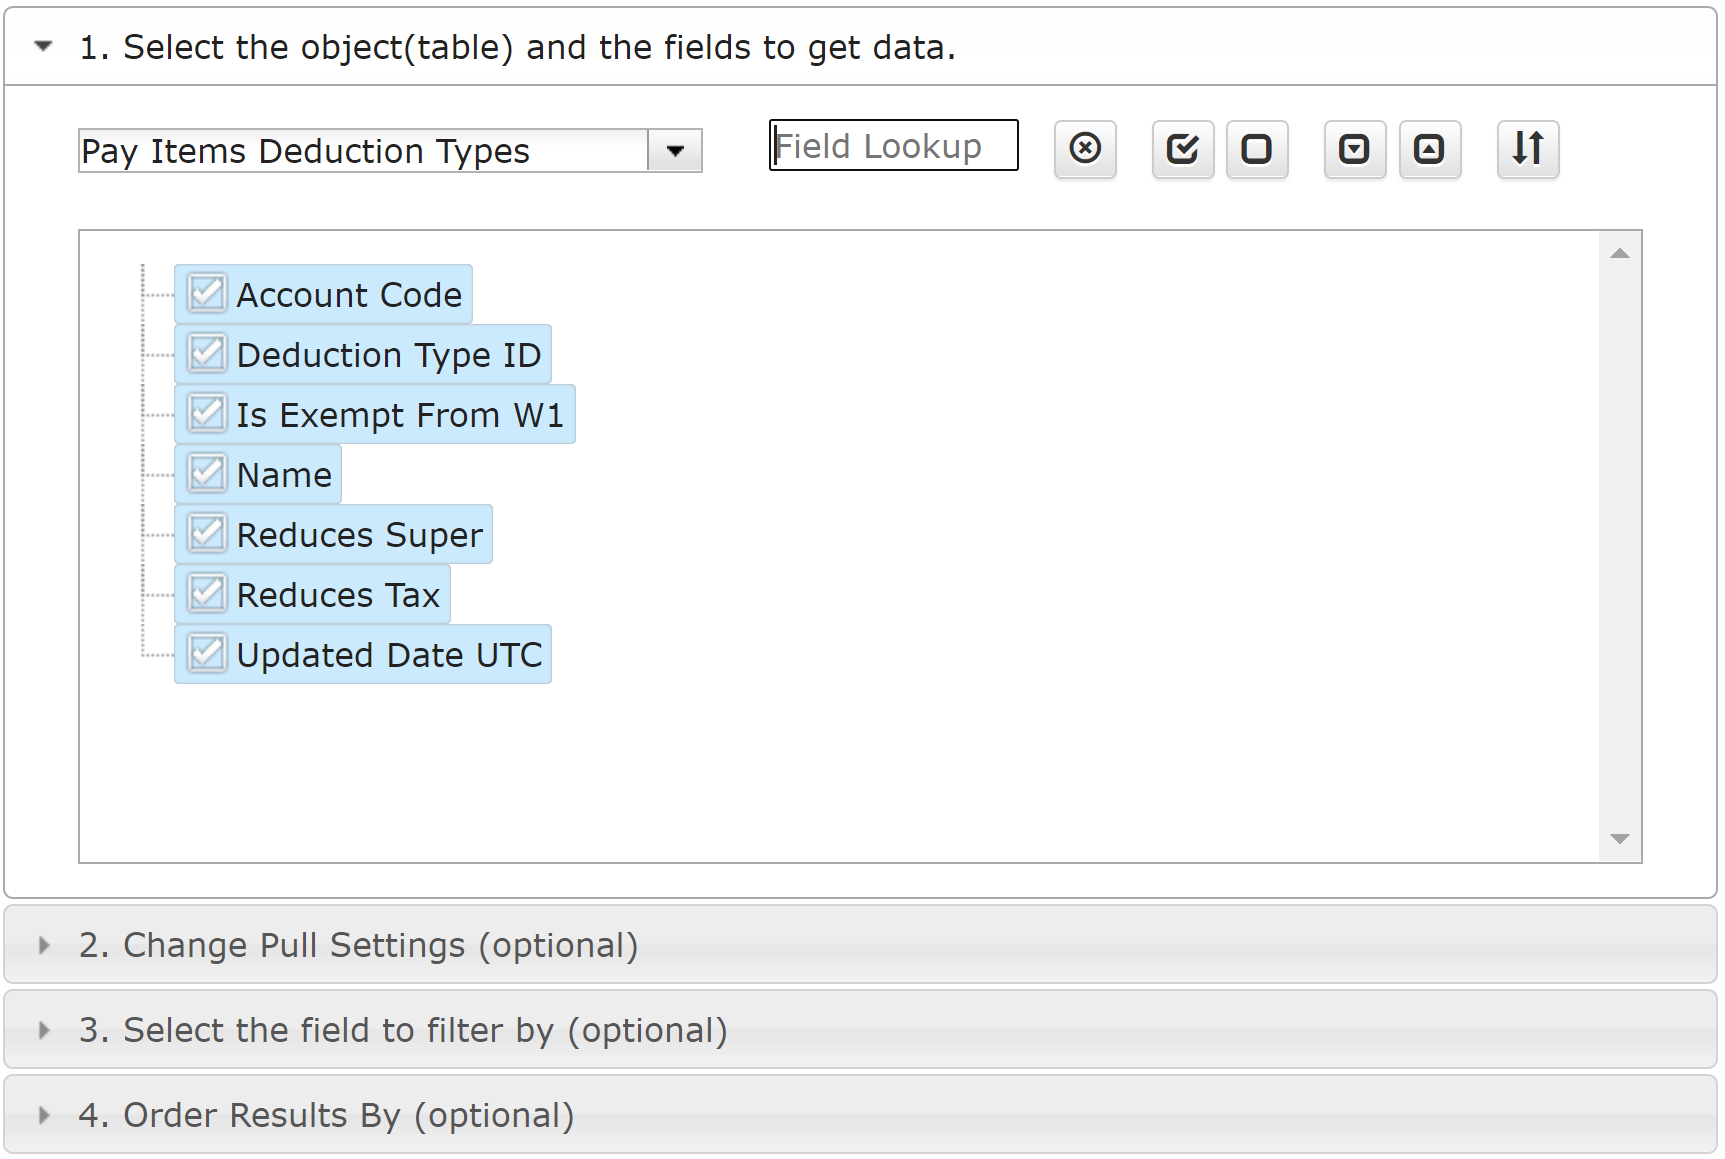The width and height of the screenshot is (1725, 1159).
Task: Expand all nodes with the down-arrow box icon
Action: point(1355,149)
